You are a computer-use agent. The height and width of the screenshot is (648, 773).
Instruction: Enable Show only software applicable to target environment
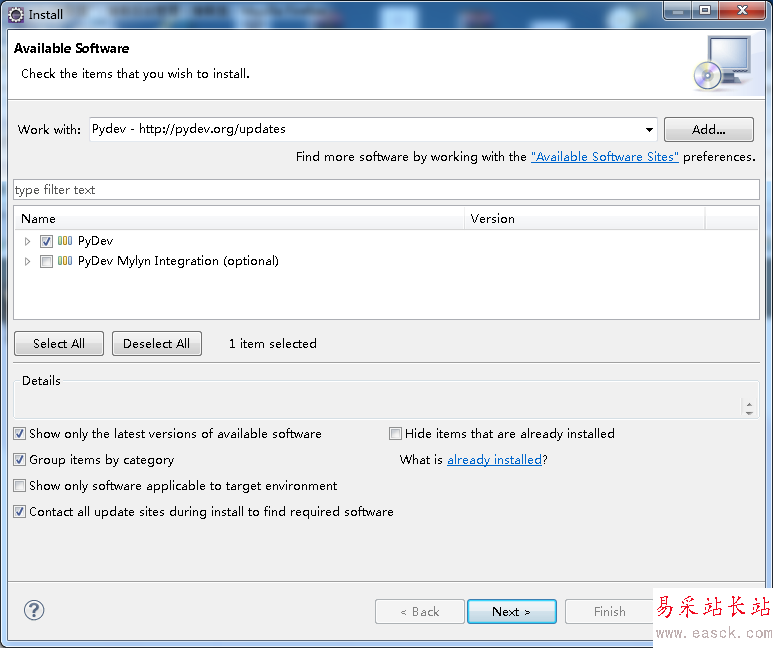pyautogui.click(x=19, y=486)
